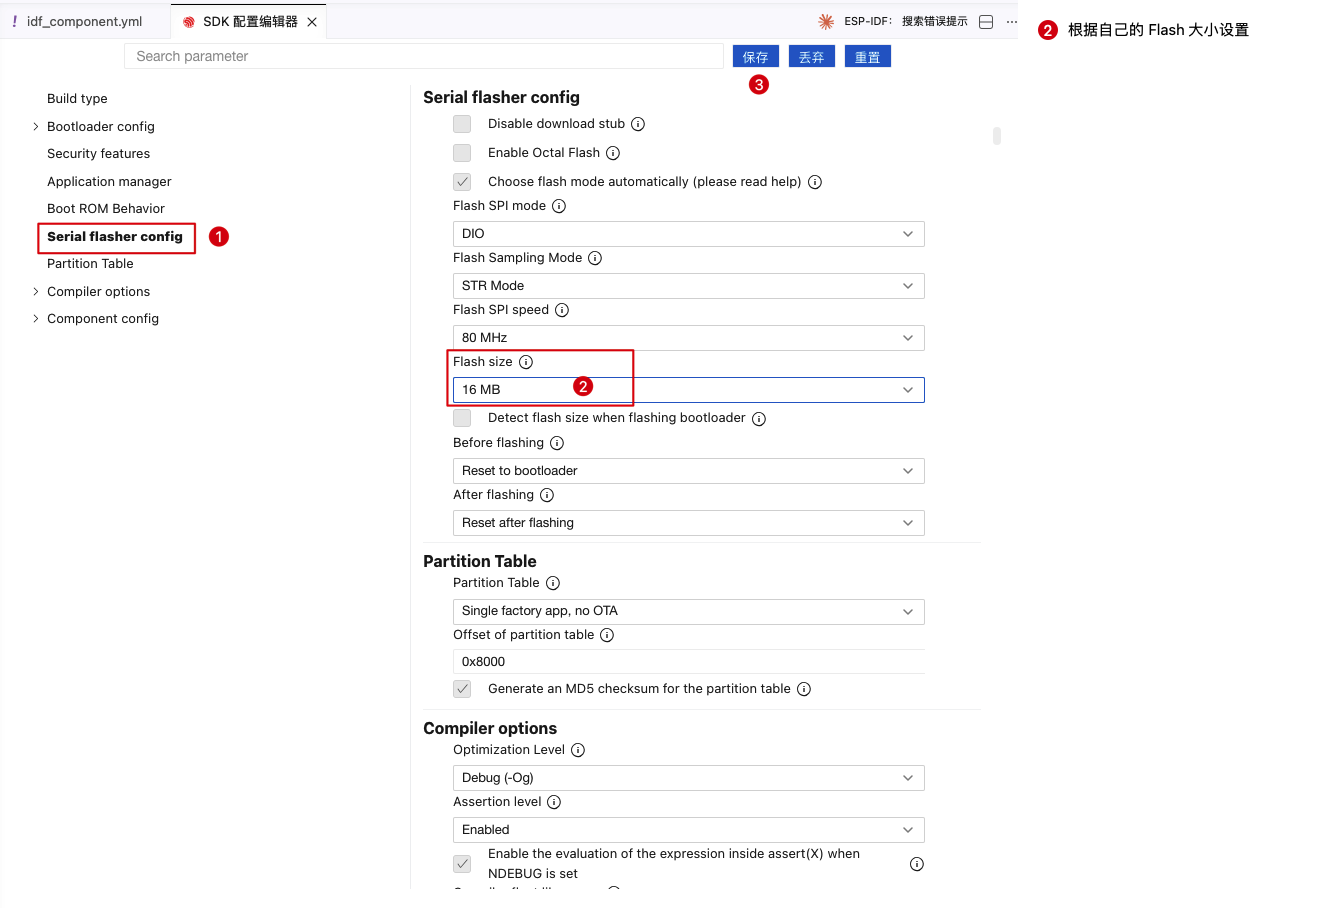Open info icon beside Flash SPI speed
1338x908 pixels.
pos(562,310)
